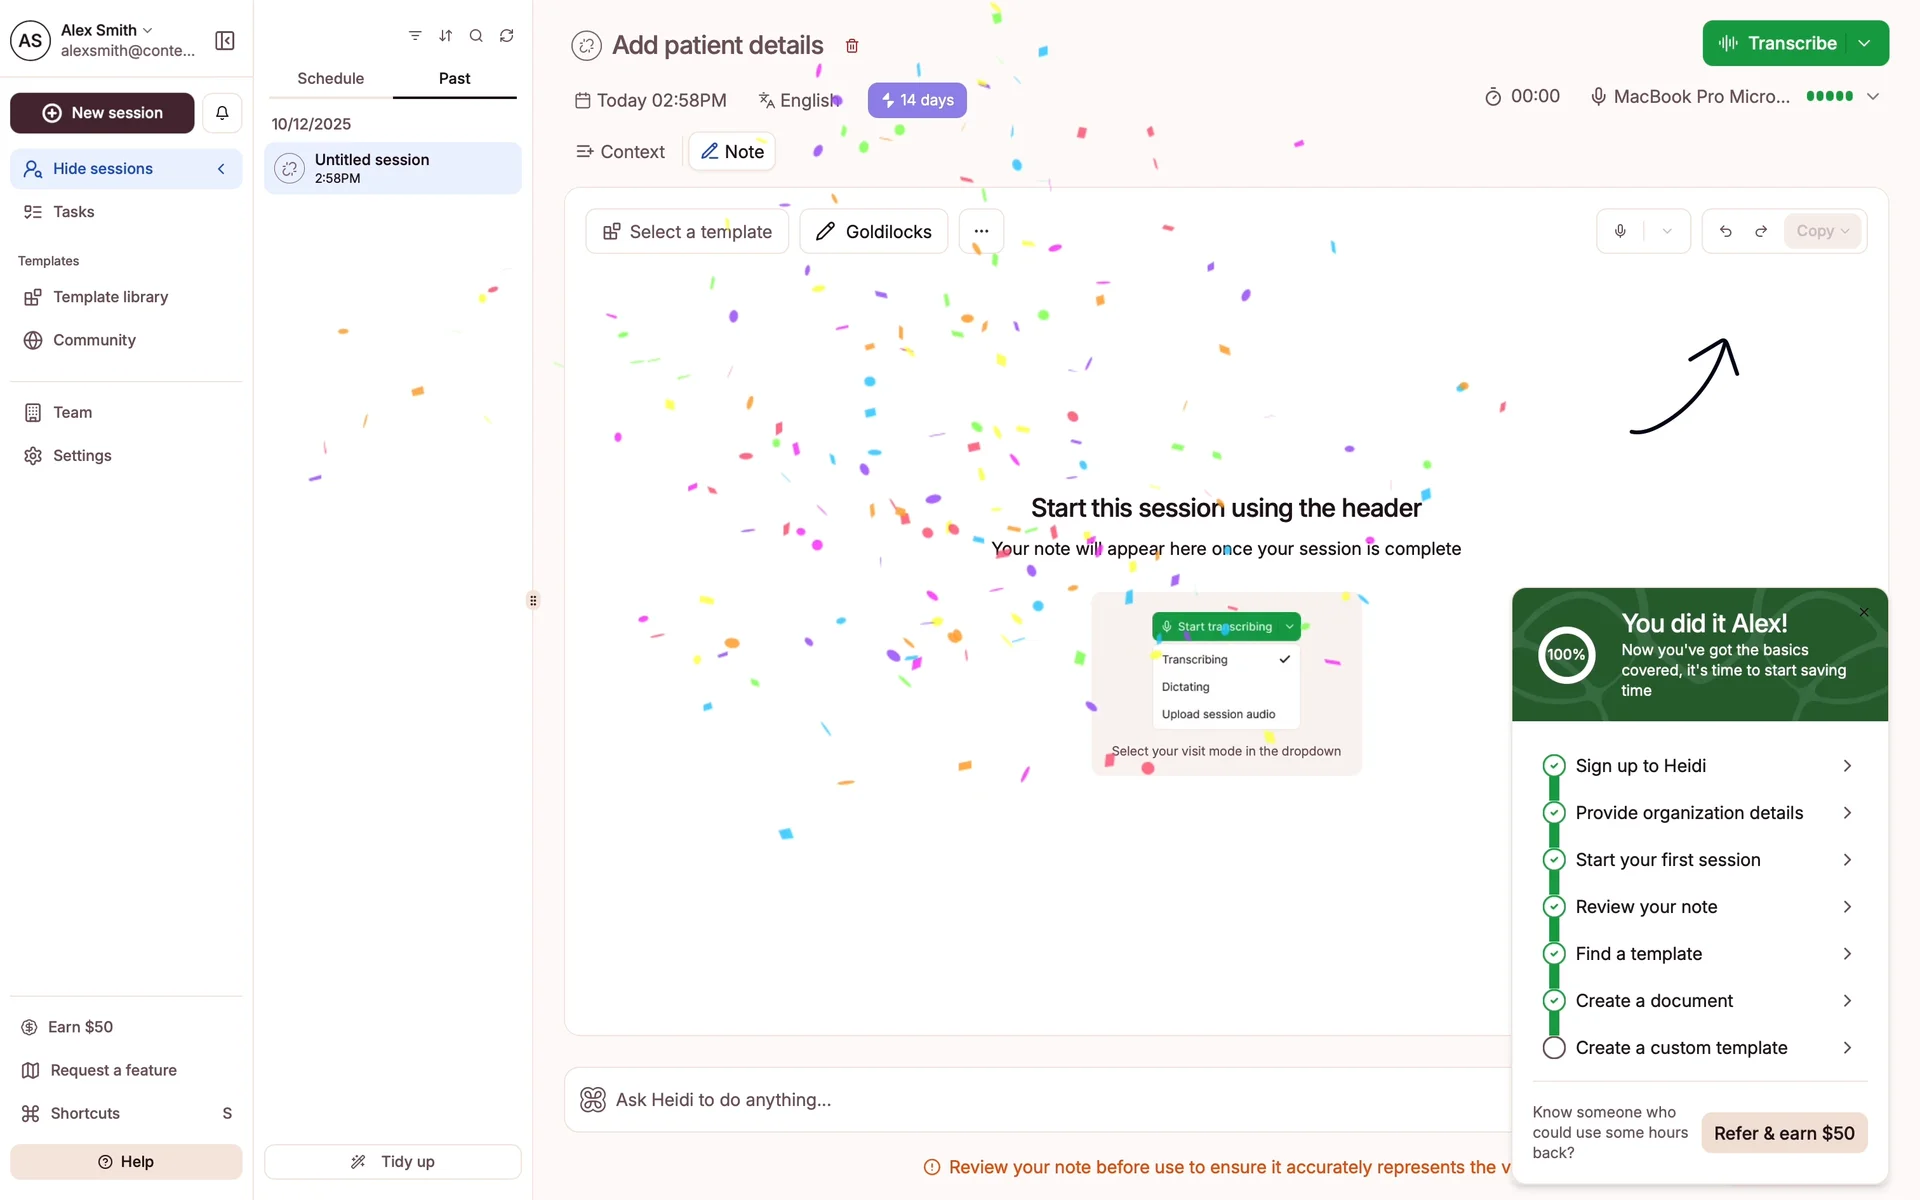Viewport: 1920px width, 1200px height.
Task: Hide sessions panel toggle in sidebar
Action: coord(126,169)
